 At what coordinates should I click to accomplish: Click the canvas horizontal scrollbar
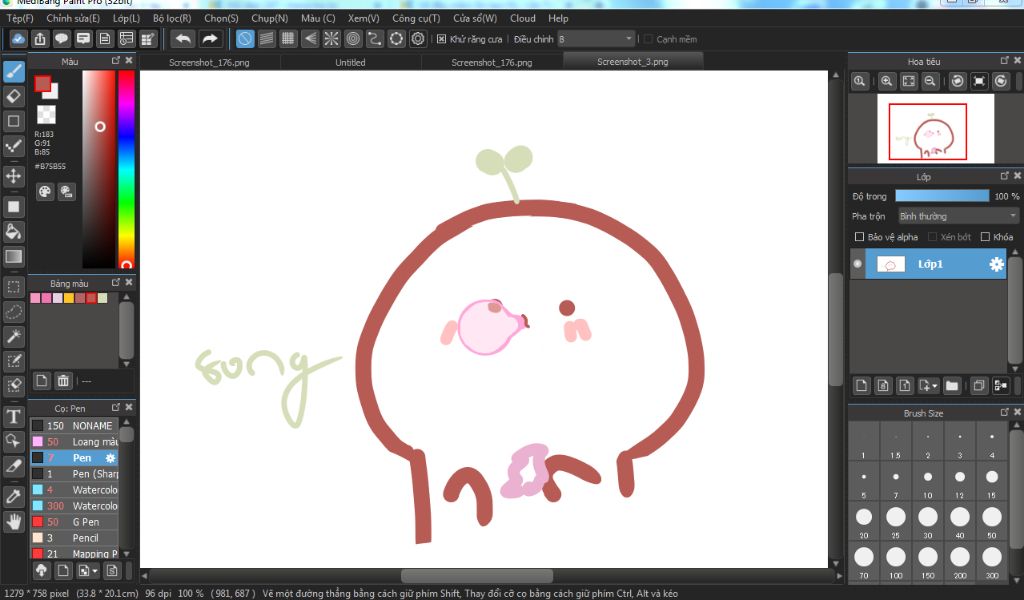477,576
